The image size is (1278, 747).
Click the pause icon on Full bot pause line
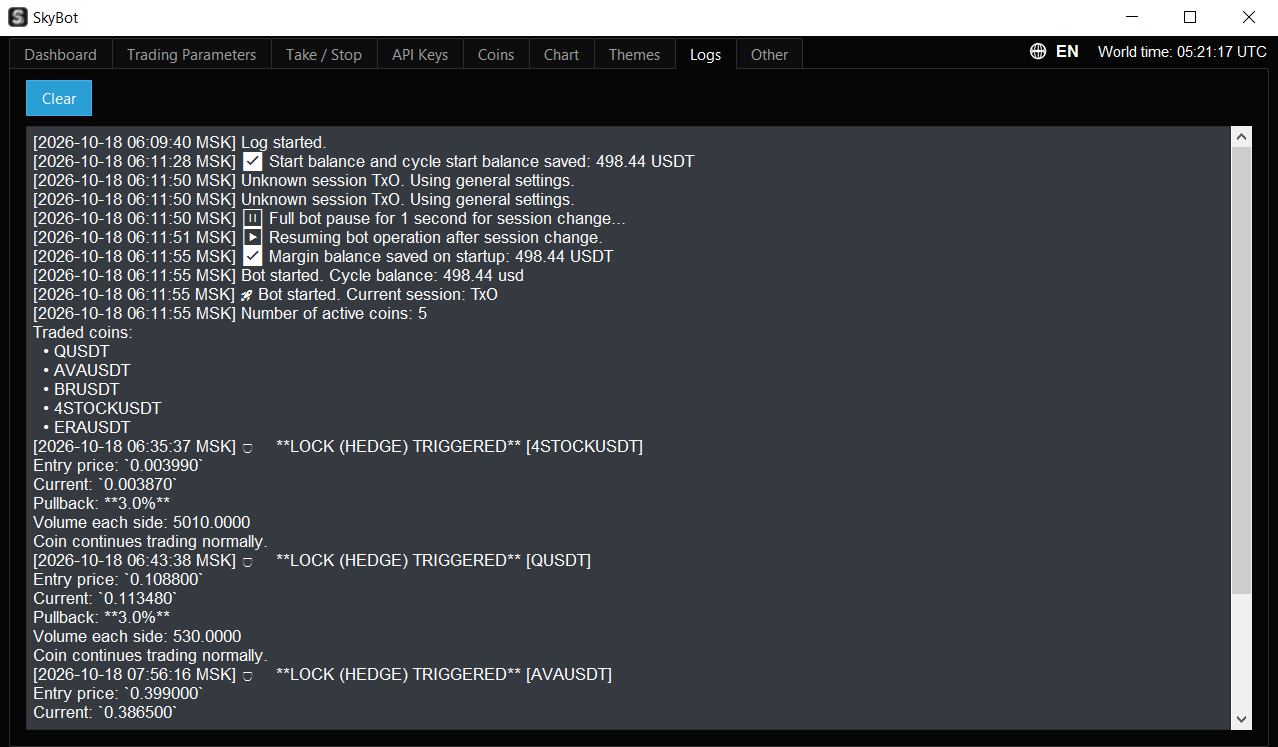(x=253, y=219)
